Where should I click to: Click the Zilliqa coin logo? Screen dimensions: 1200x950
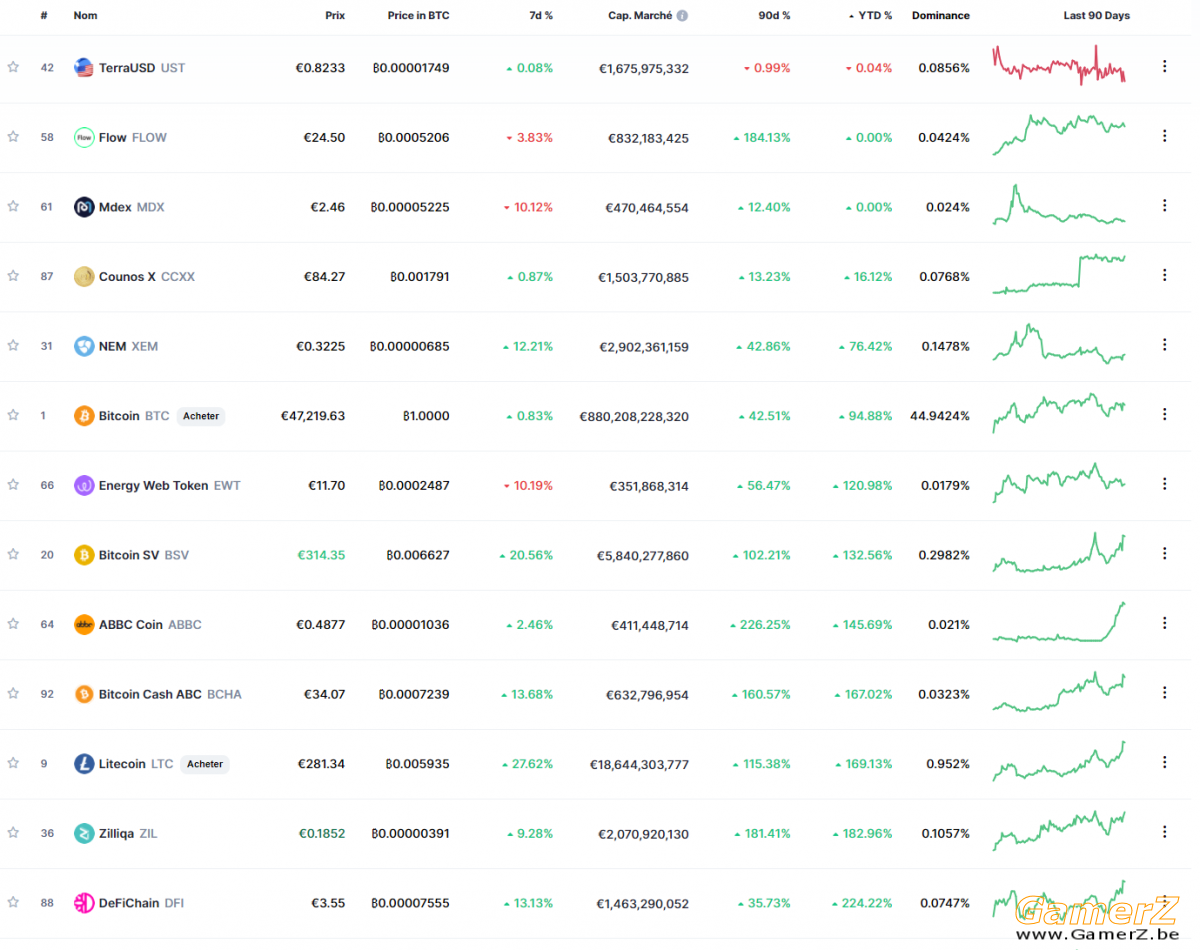tap(84, 833)
